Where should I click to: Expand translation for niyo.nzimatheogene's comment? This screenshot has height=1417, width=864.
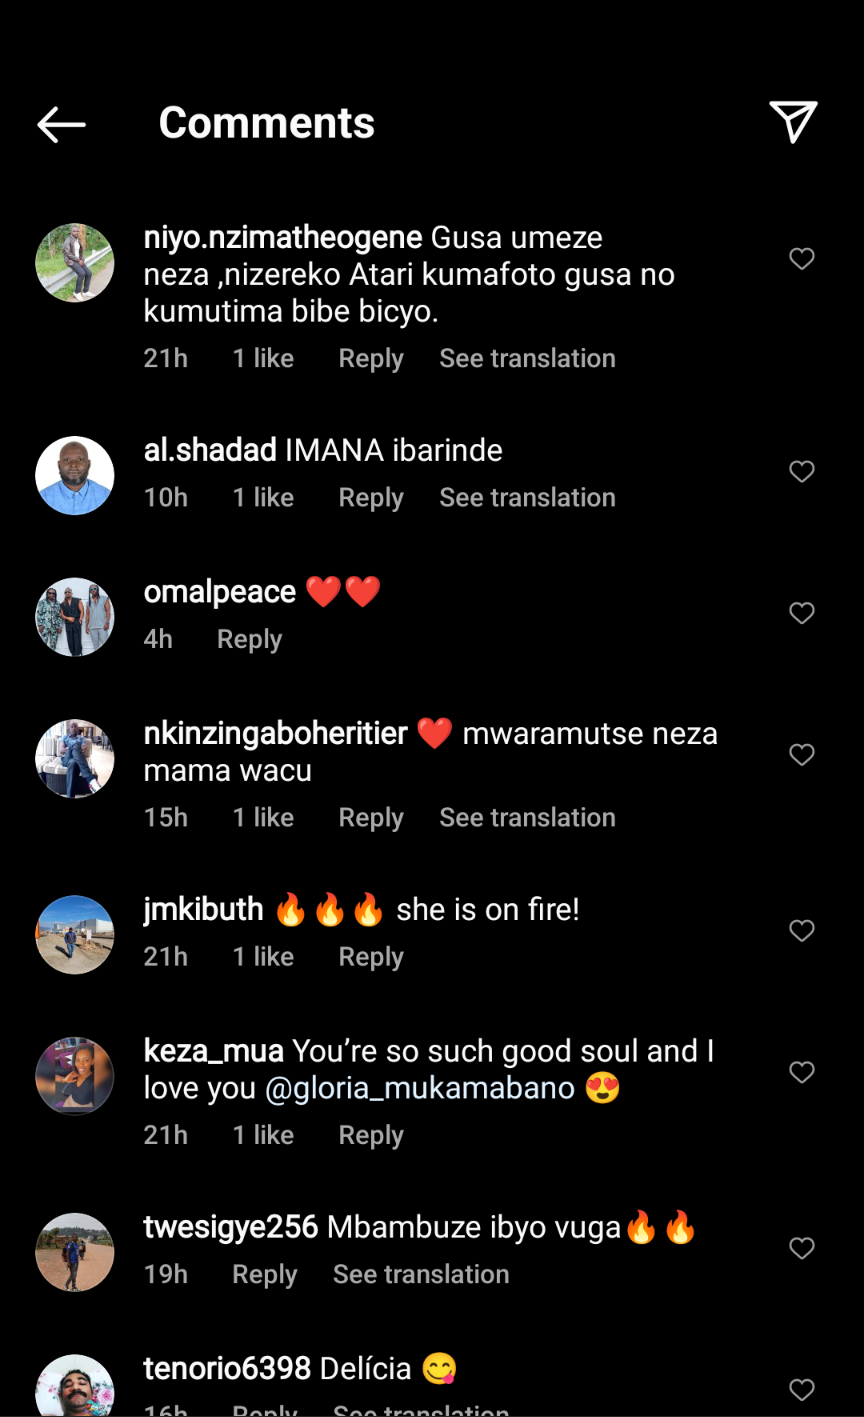click(527, 359)
